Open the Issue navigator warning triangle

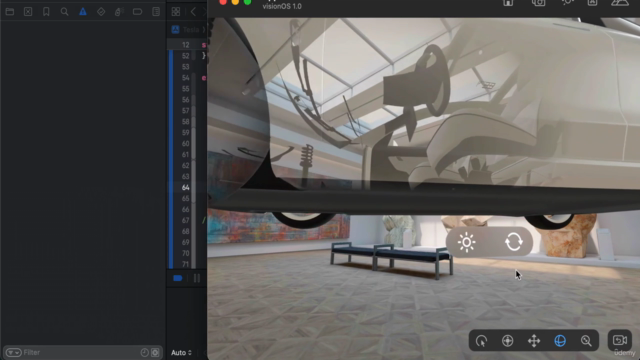click(x=83, y=11)
